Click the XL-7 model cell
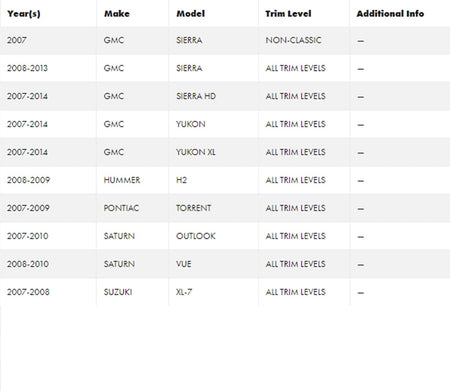 click(184, 292)
